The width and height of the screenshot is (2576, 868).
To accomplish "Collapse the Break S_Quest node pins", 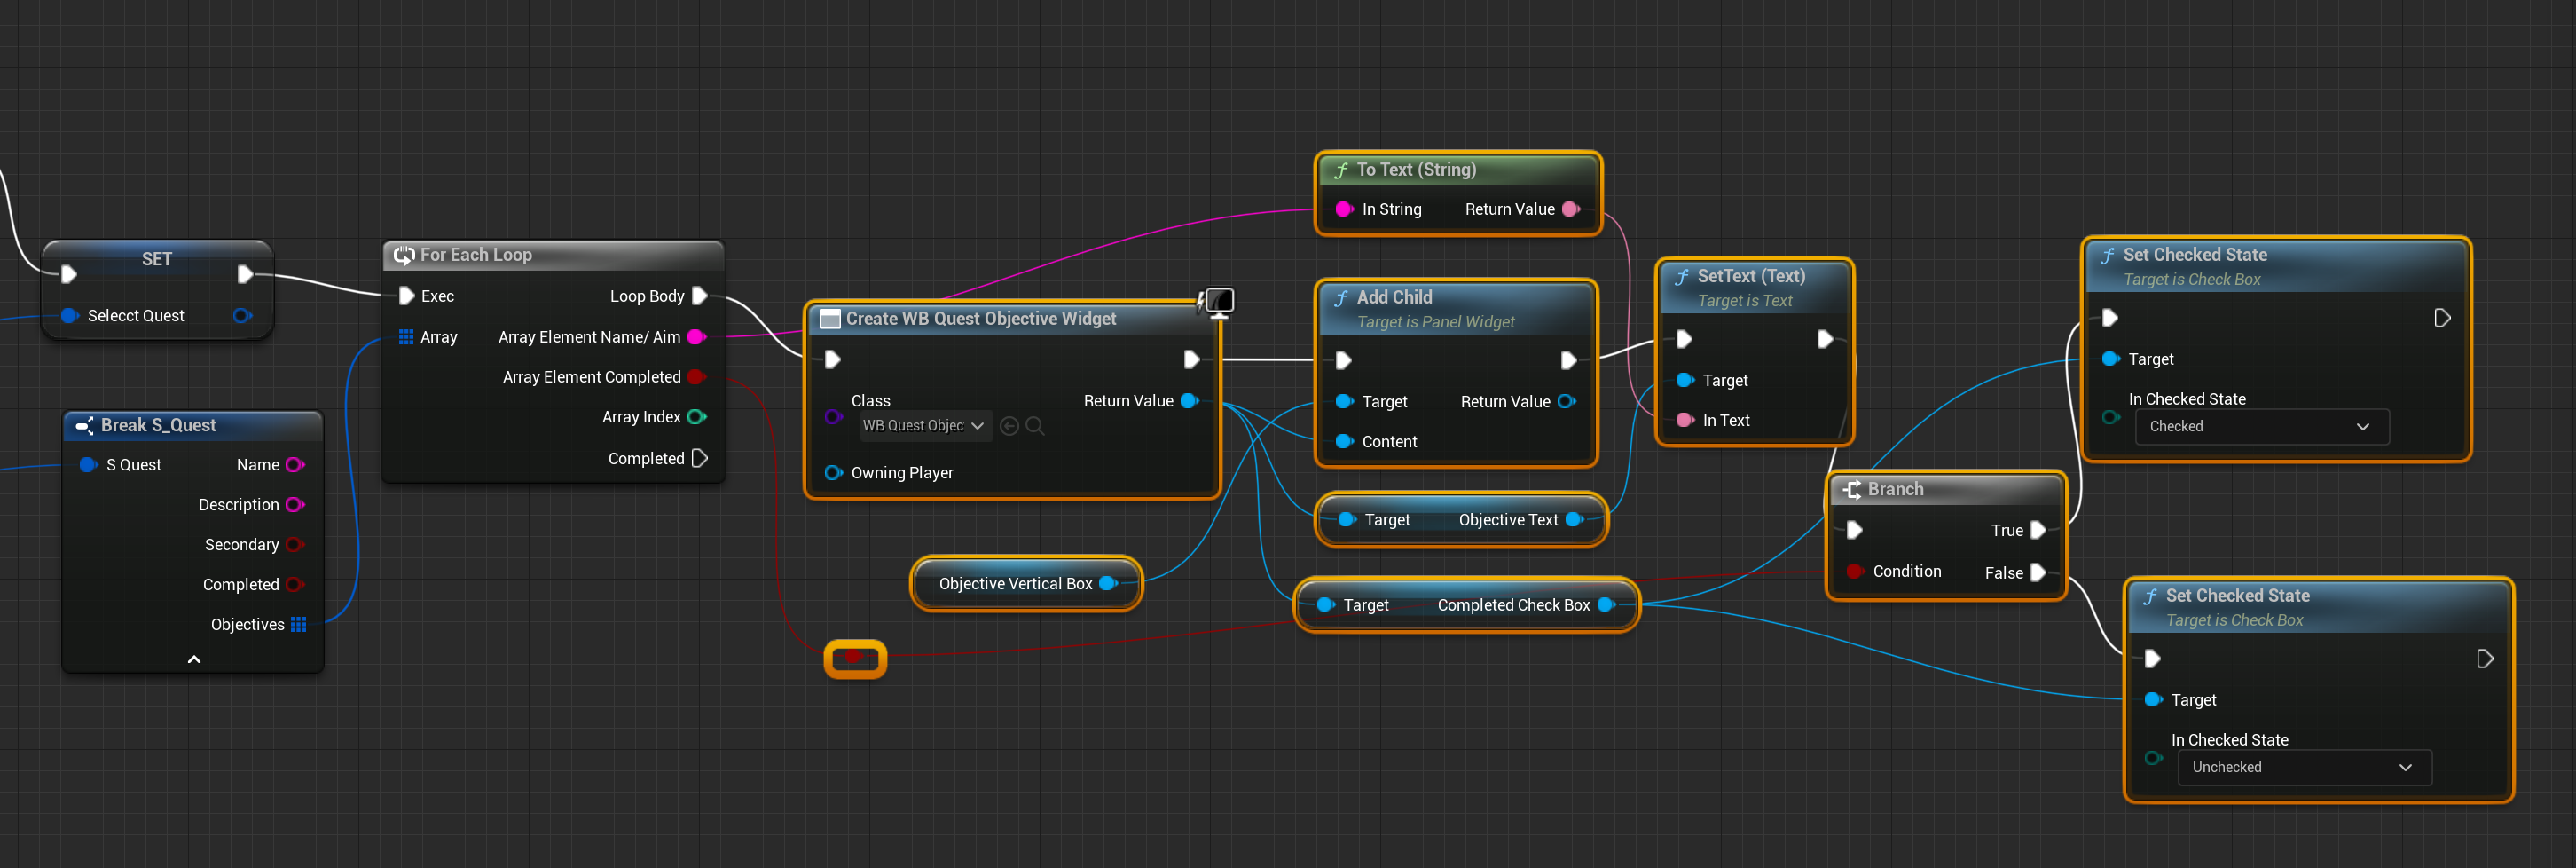I will [194, 659].
